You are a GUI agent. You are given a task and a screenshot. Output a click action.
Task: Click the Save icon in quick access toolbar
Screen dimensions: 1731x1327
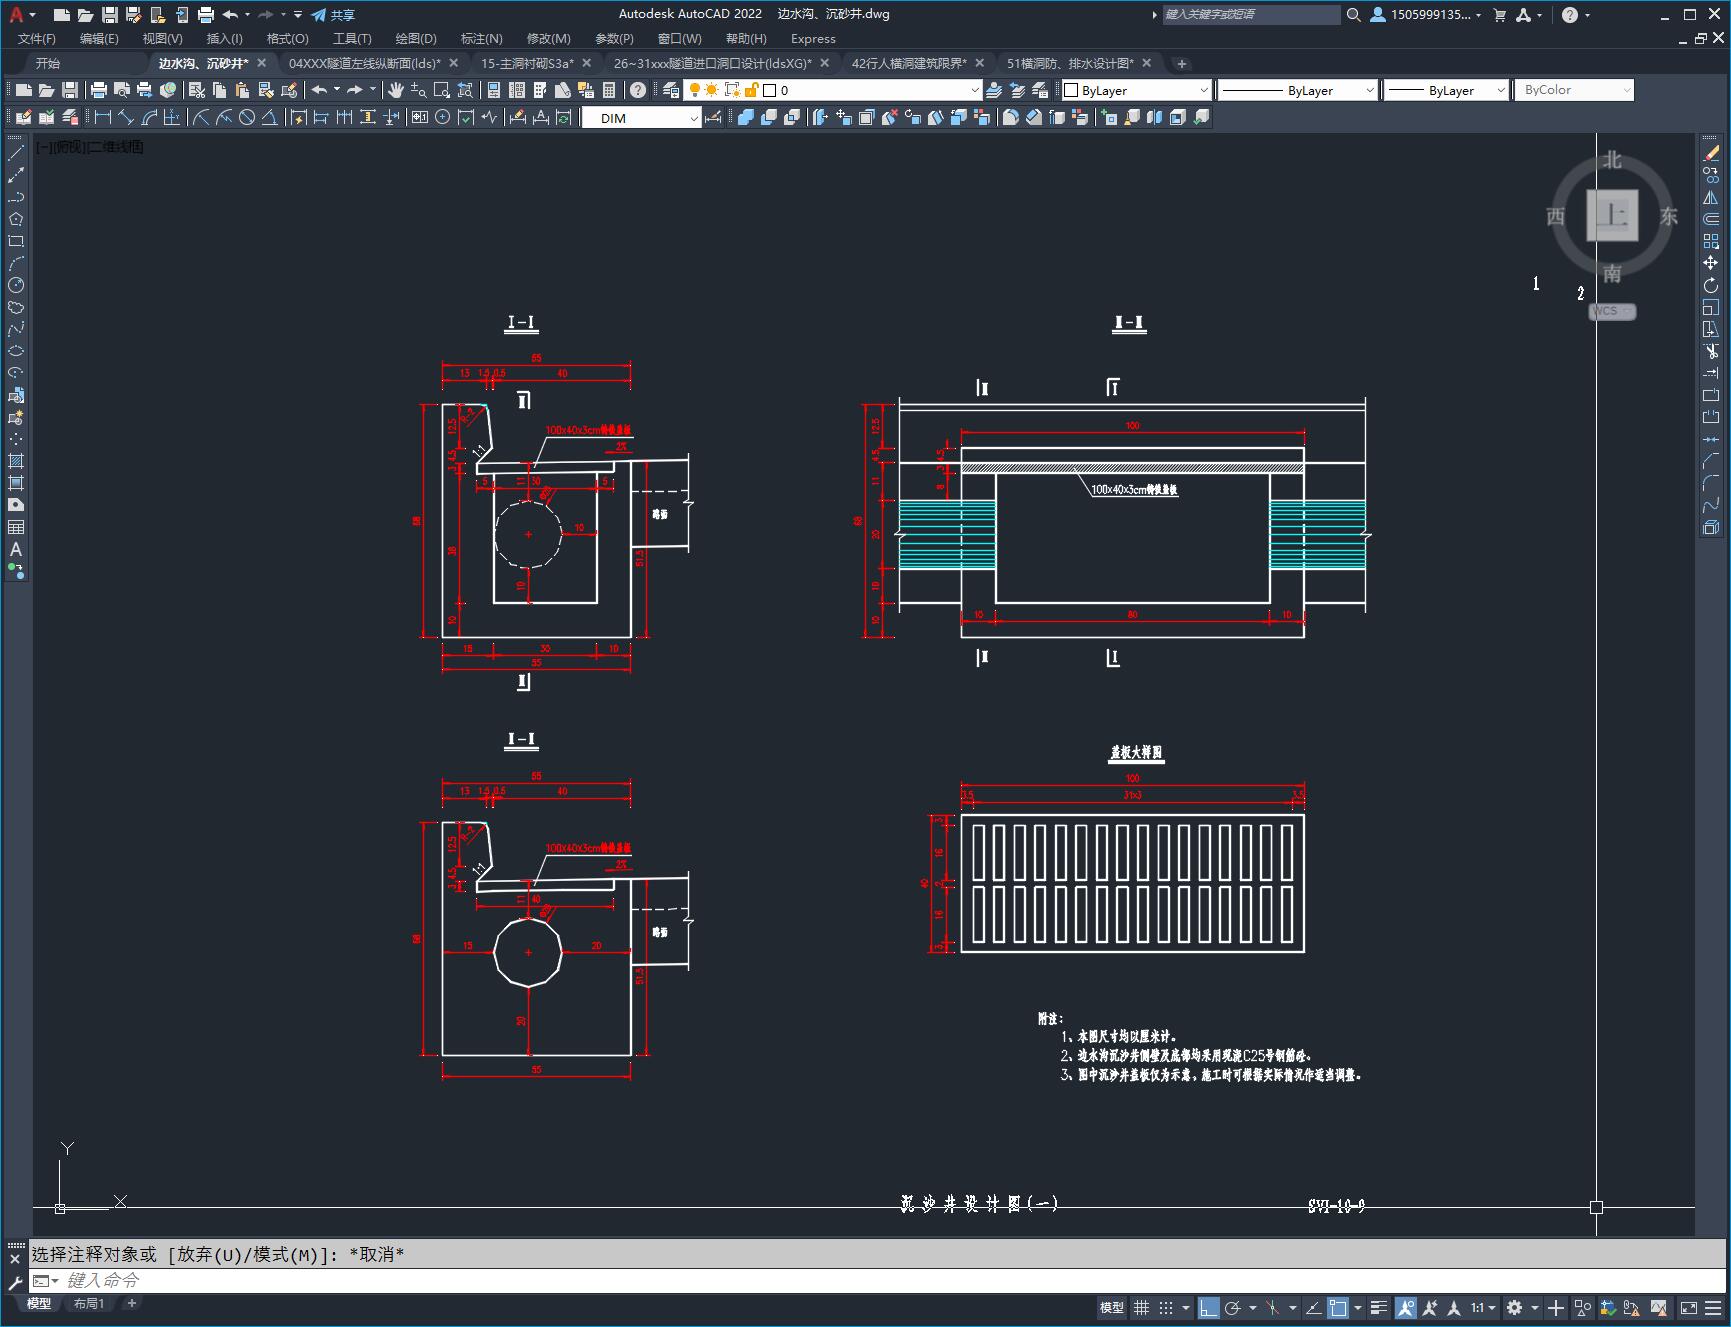110,14
